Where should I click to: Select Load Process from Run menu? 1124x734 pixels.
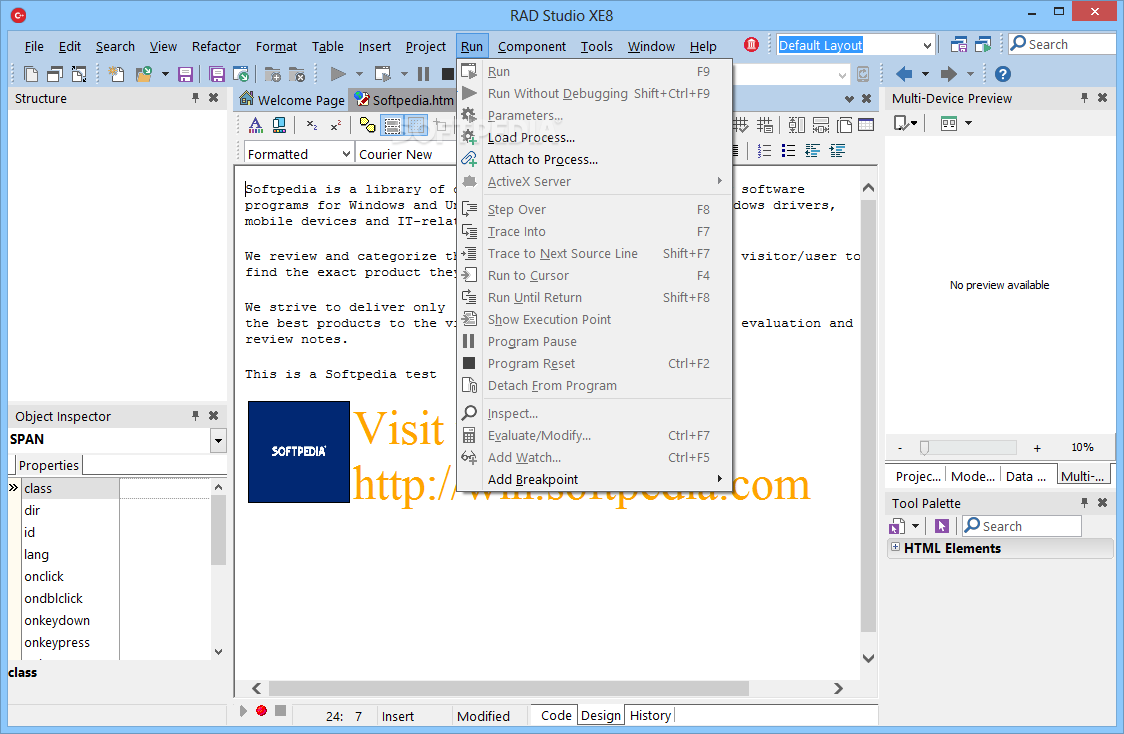[531, 138]
